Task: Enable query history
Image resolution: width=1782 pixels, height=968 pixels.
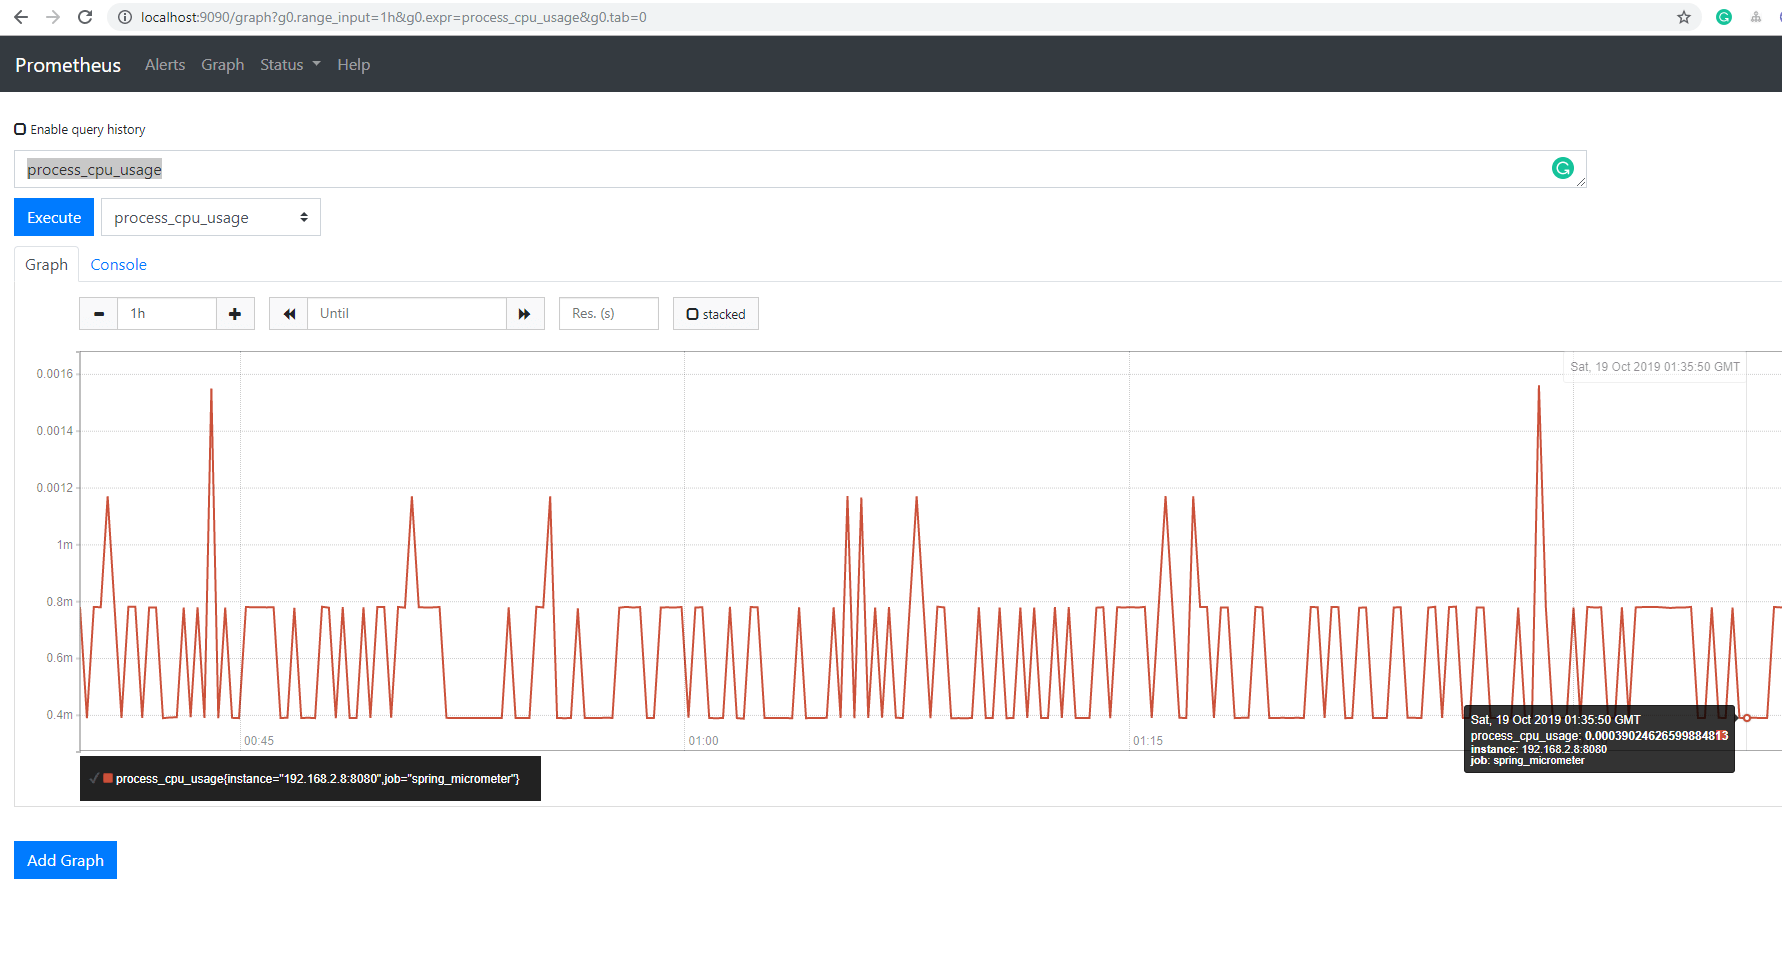Action: (20, 128)
